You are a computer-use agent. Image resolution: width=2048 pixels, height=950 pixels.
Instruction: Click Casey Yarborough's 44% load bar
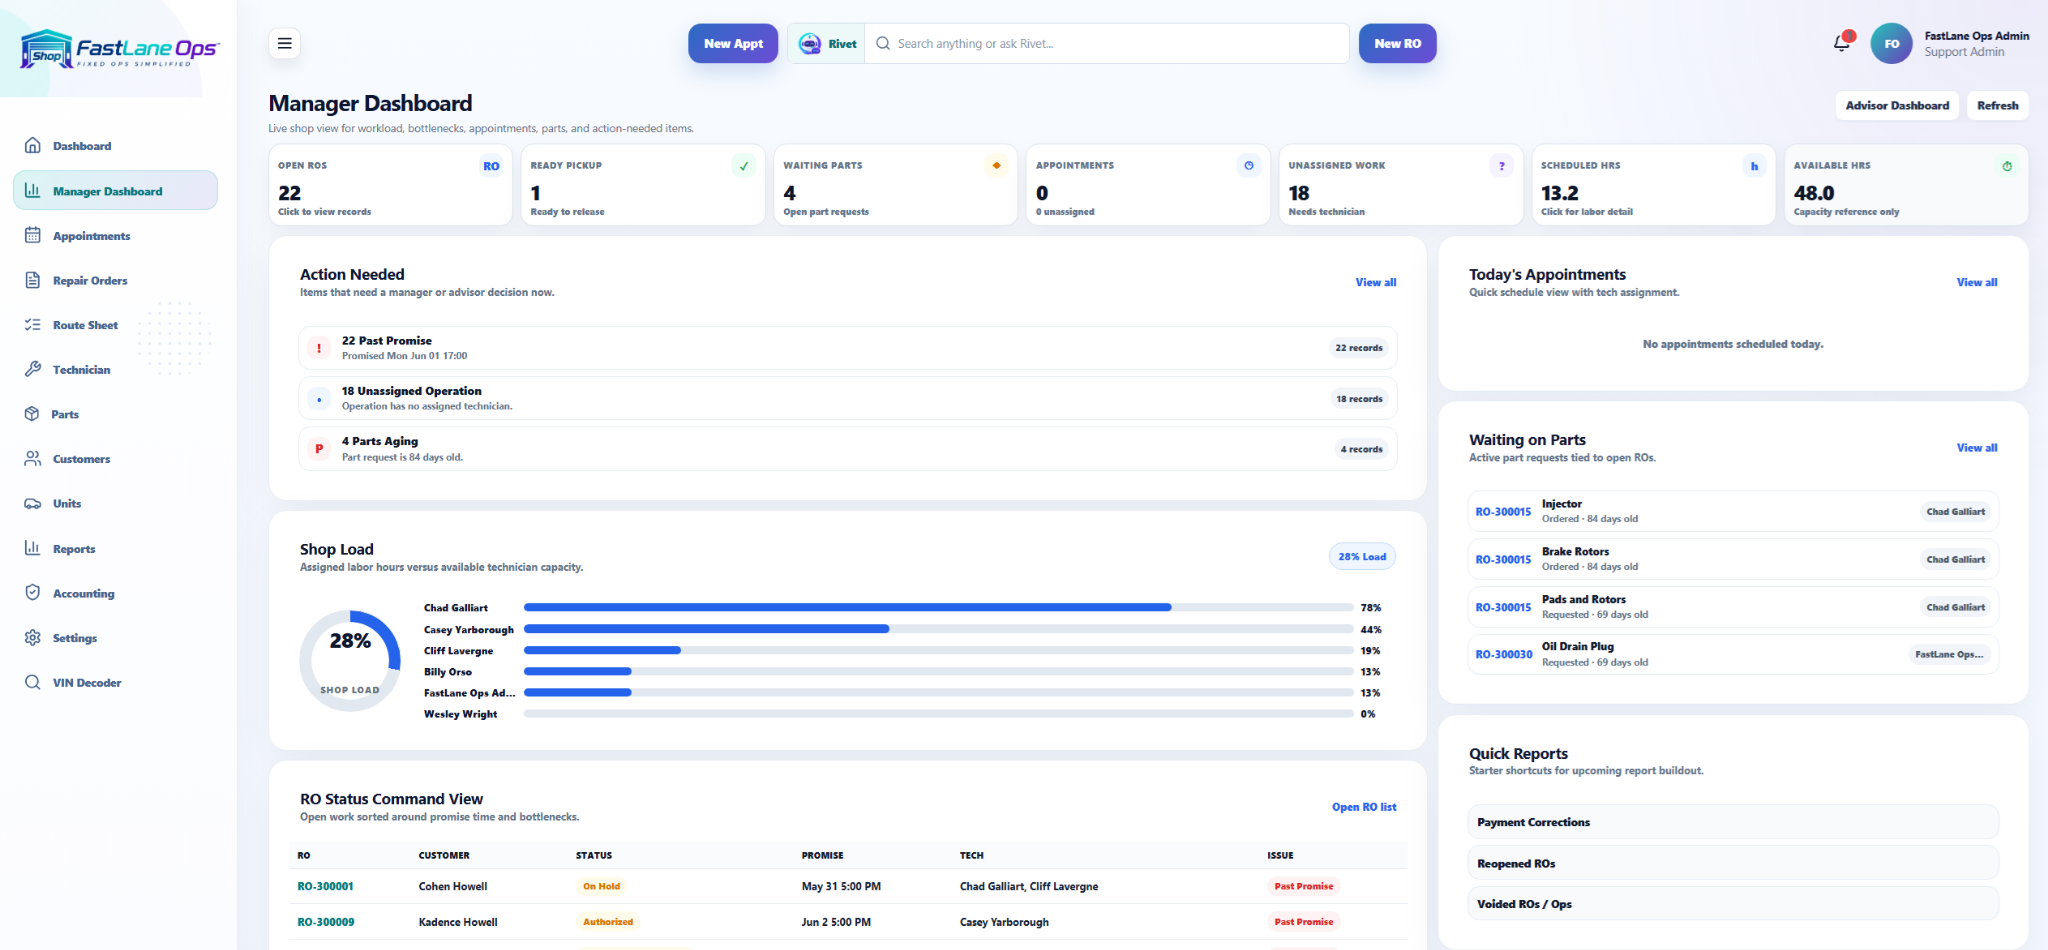938,629
